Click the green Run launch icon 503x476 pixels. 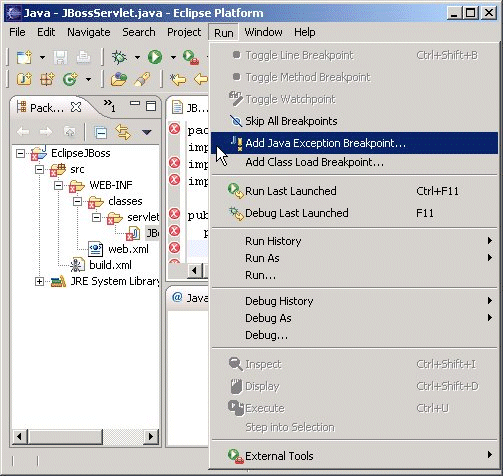155,57
